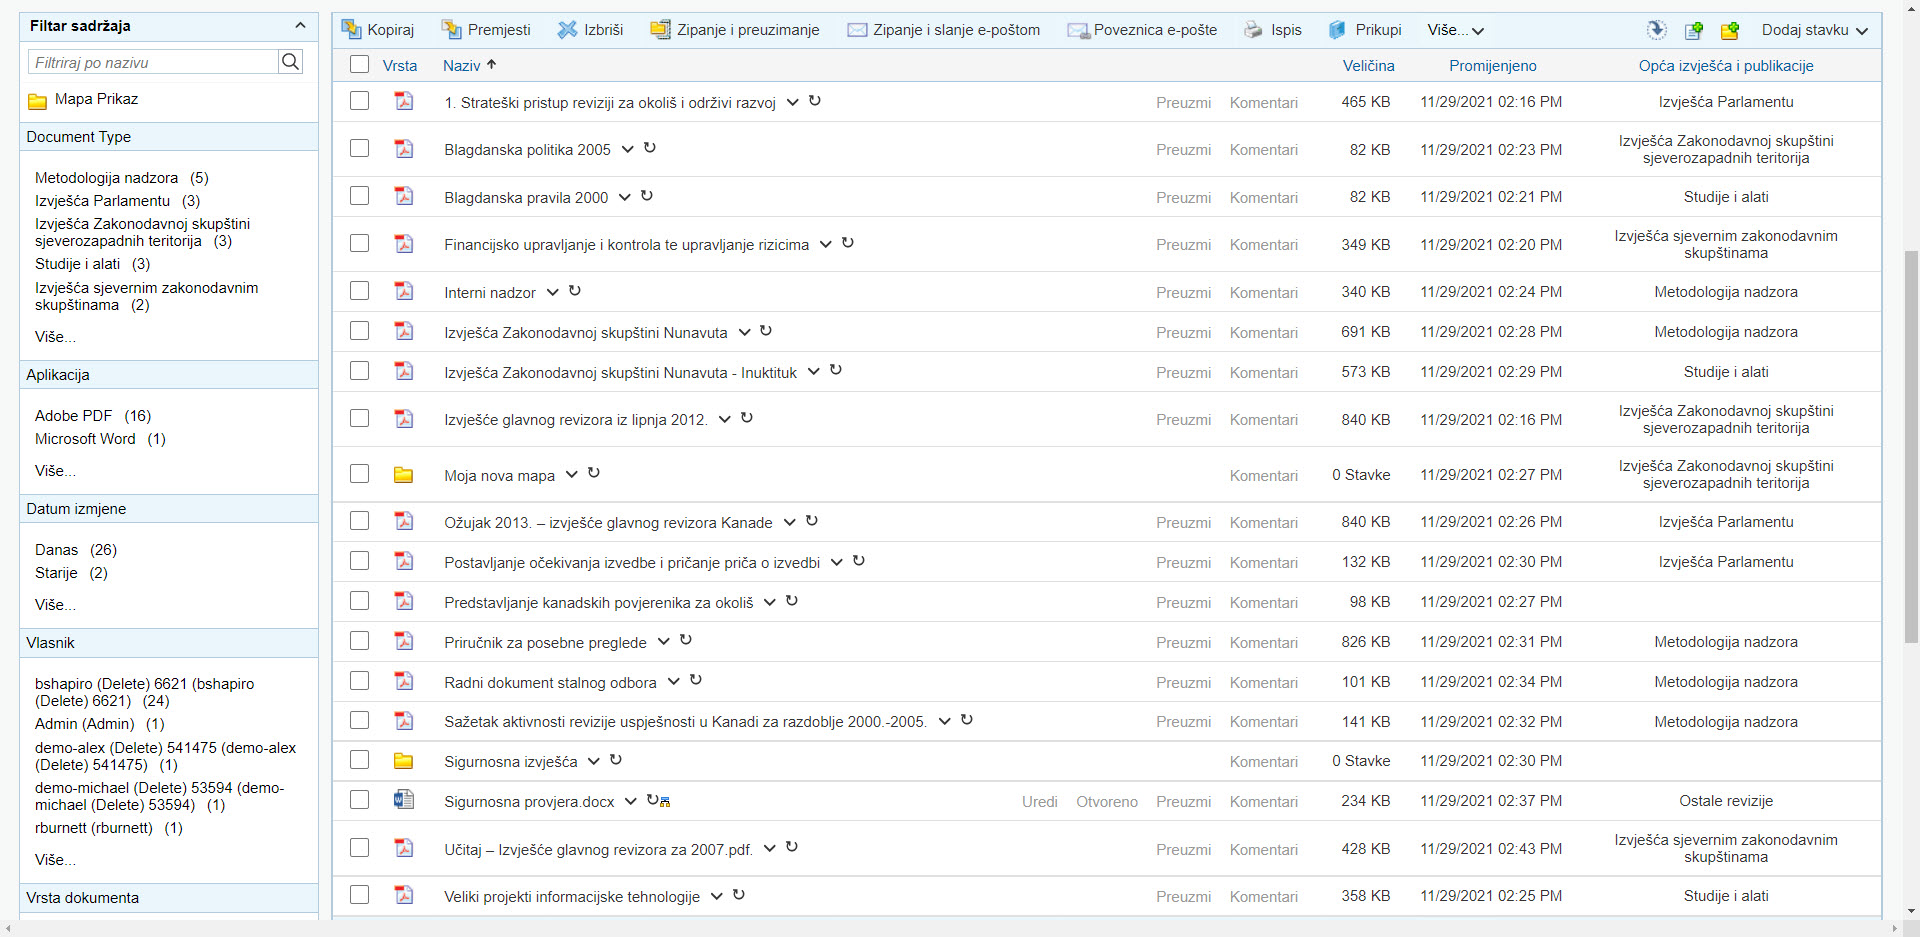
Task: Sort by the Veličina column header
Action: tap(1368, 66)
